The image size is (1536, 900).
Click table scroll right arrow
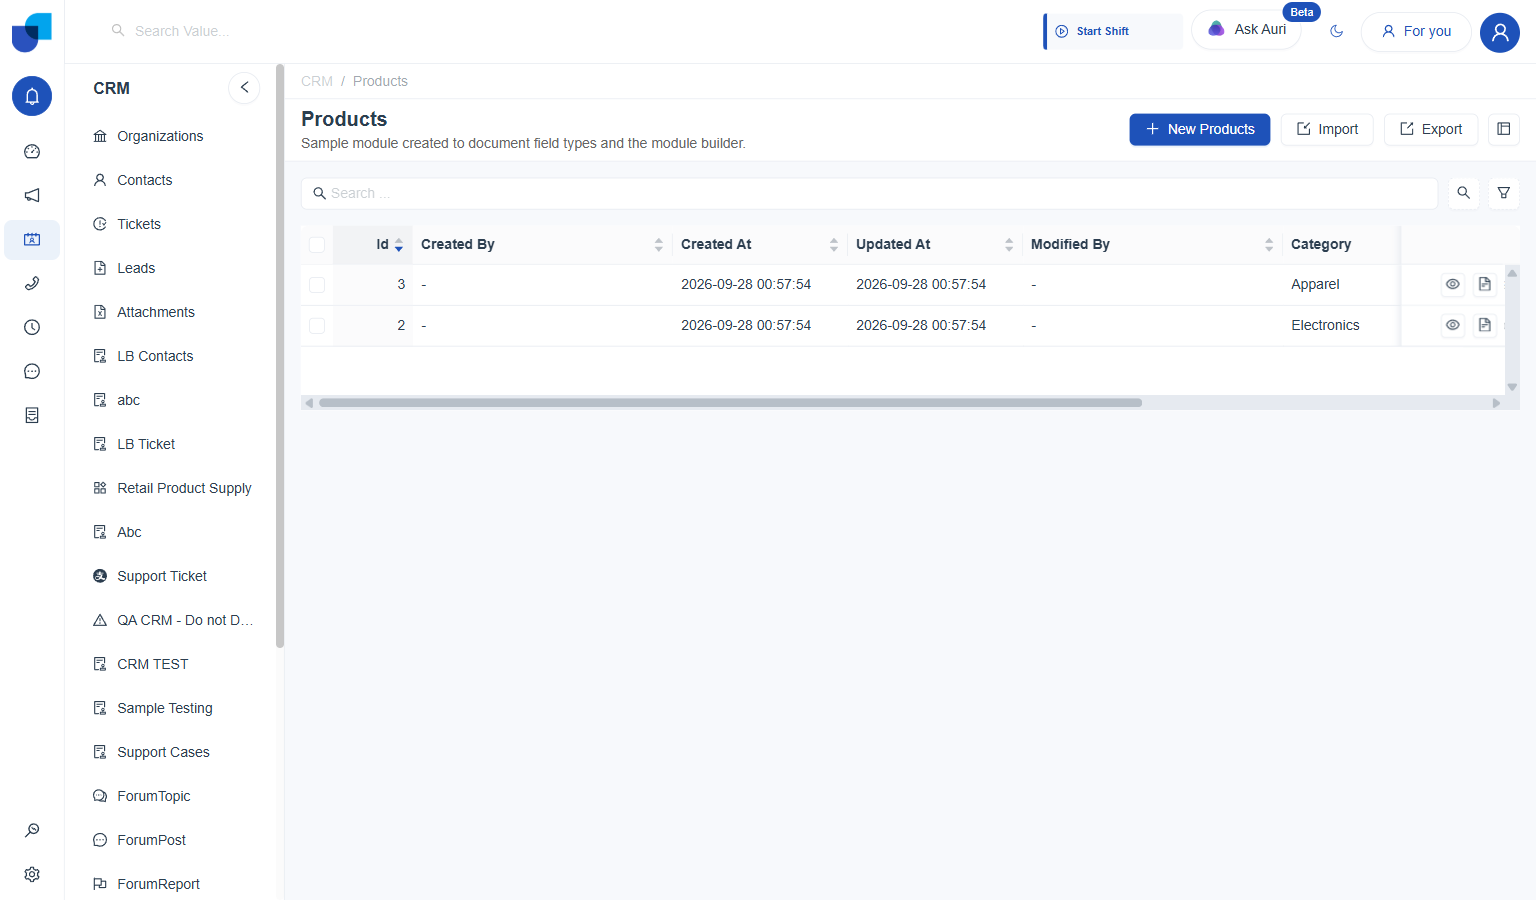tap(1496, 403)
